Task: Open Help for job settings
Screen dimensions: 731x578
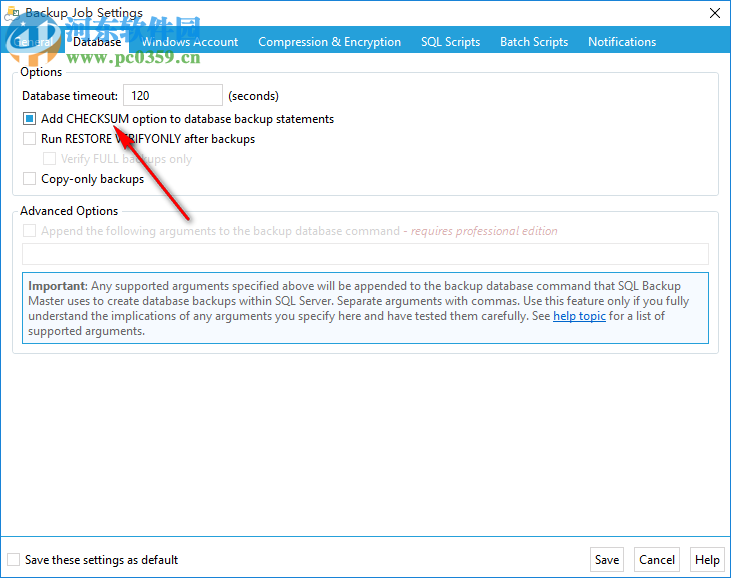Action: click(707, 559)
